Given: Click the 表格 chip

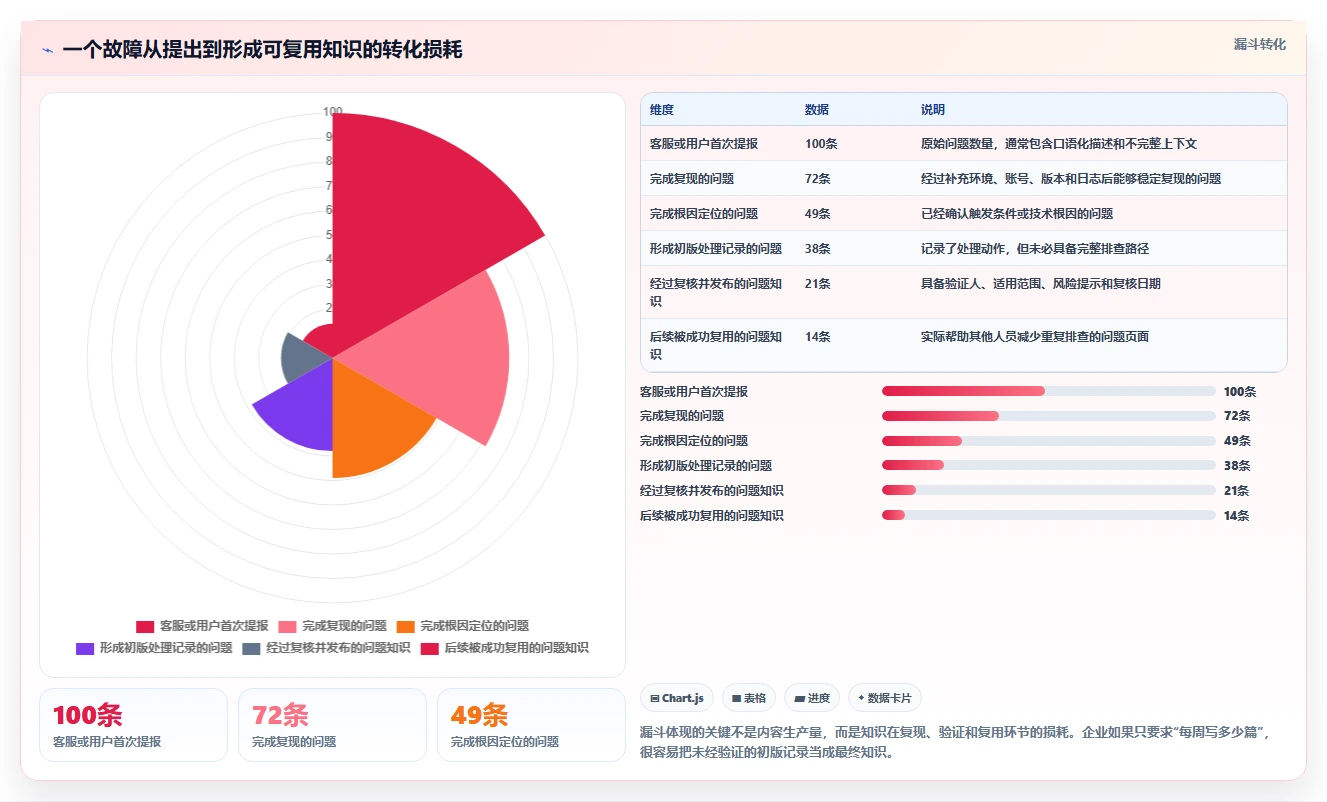Looking at the screenshot, I should tap(749, 698).
